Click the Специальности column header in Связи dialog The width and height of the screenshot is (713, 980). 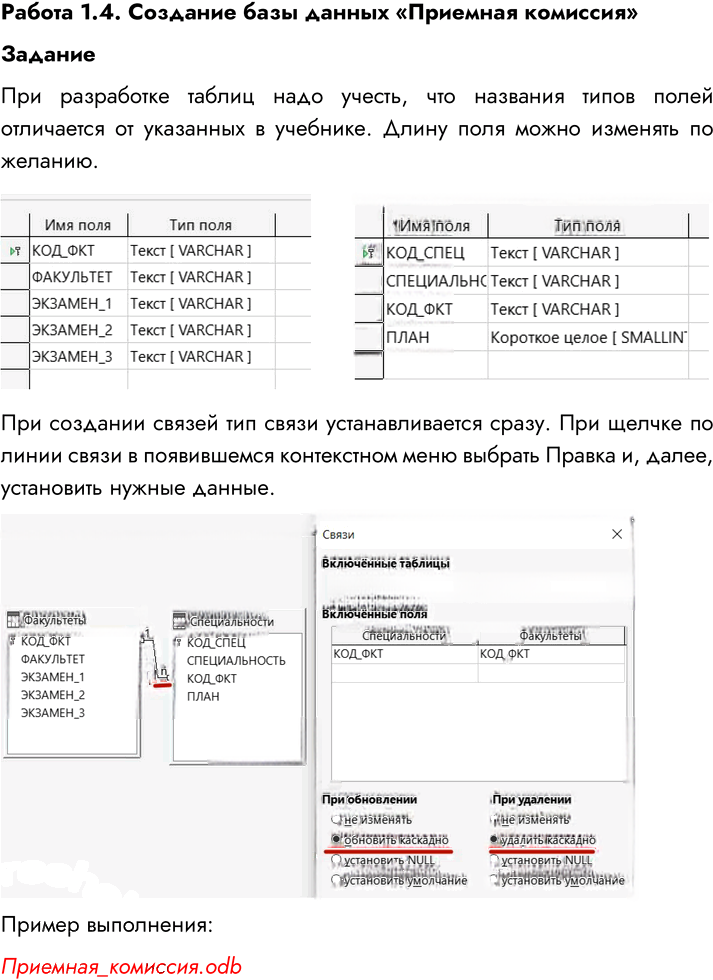pyautogui.click(x=404, y=636)
